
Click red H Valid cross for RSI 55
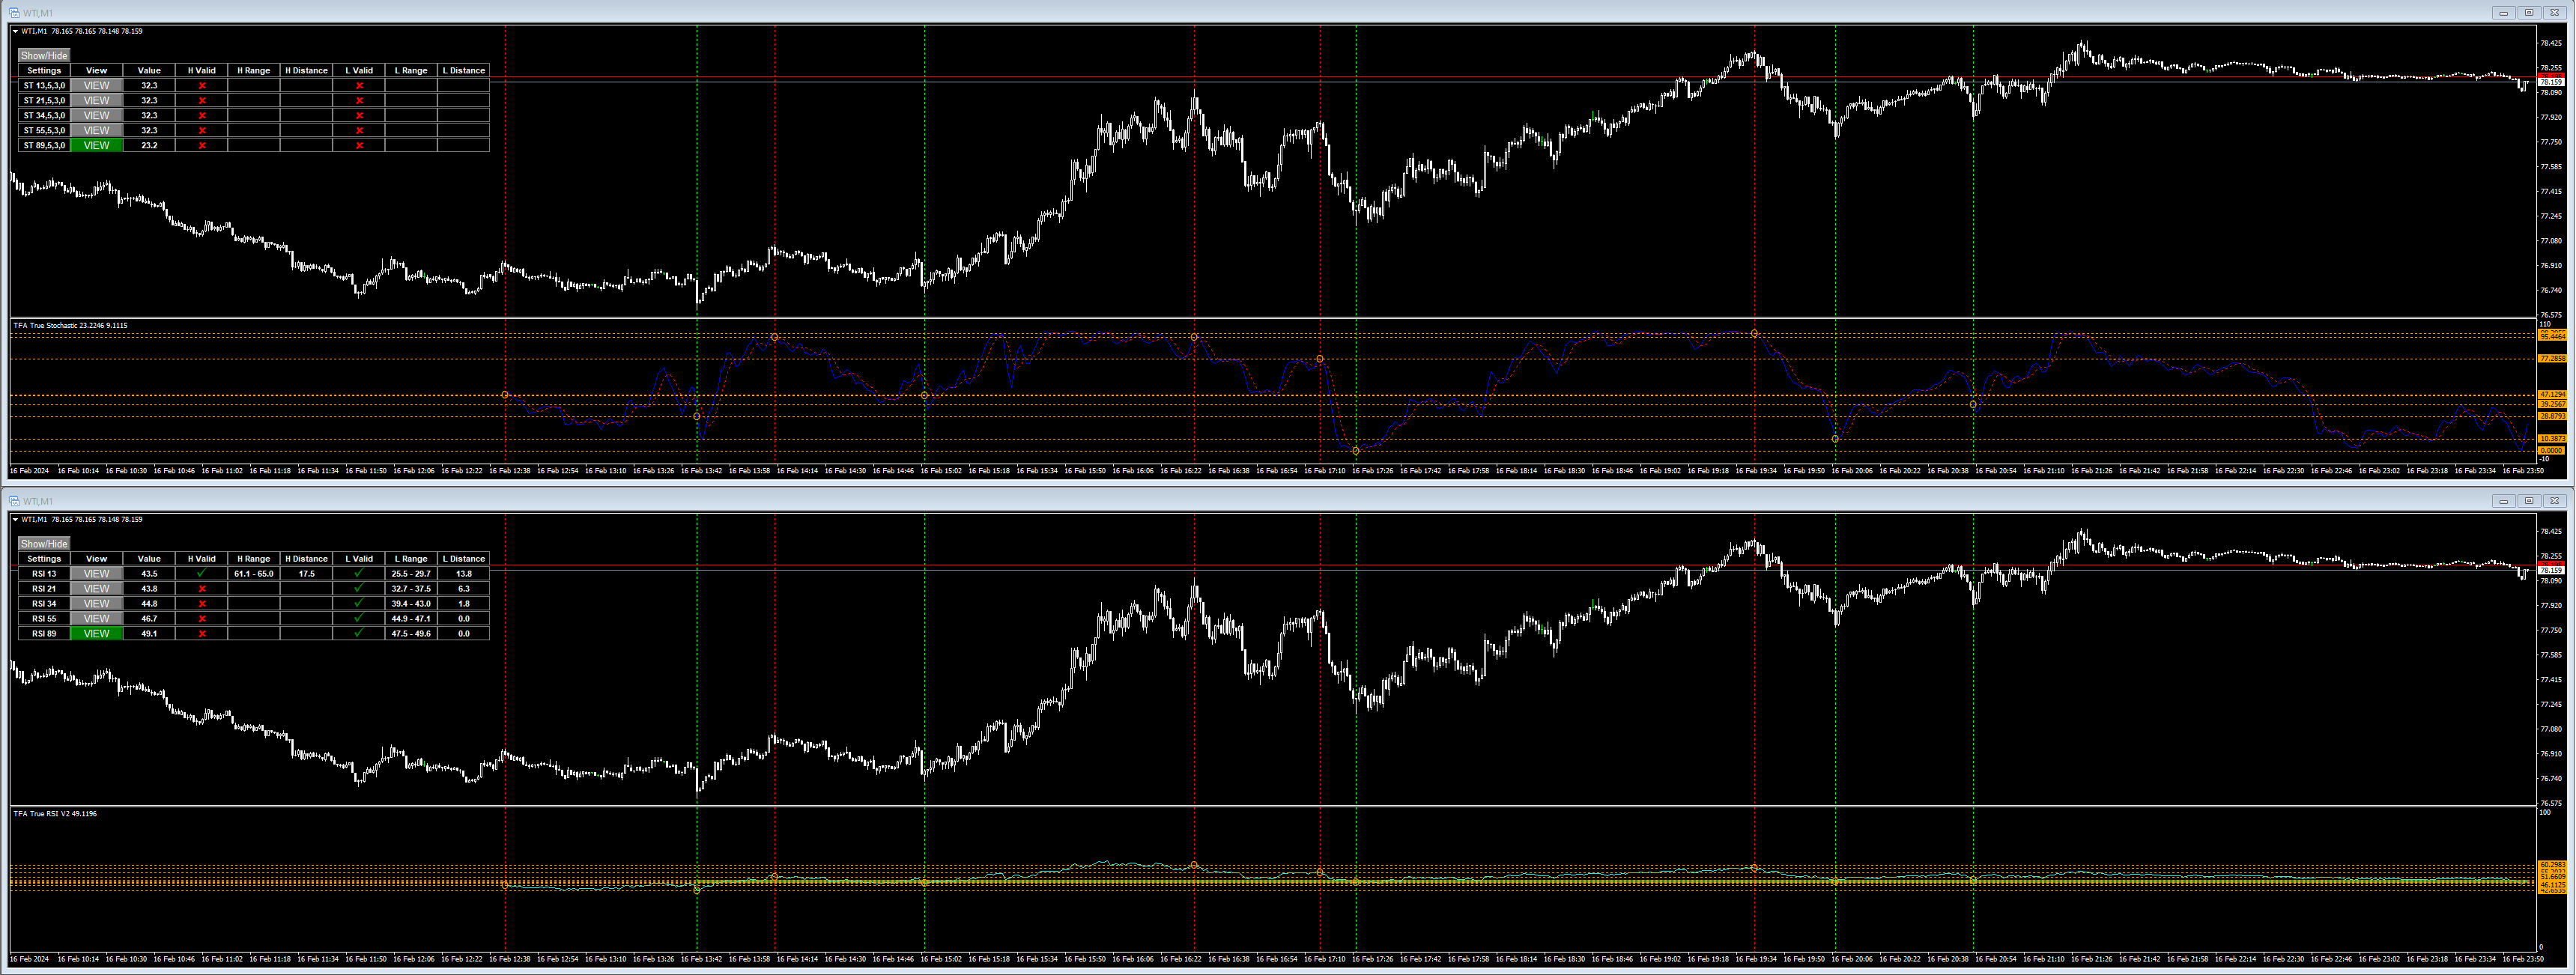(202, 619)
